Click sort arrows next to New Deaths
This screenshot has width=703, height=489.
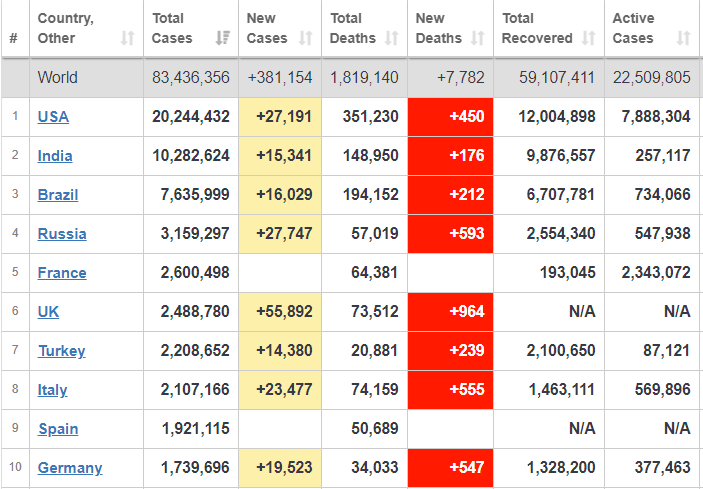point(478,38)
